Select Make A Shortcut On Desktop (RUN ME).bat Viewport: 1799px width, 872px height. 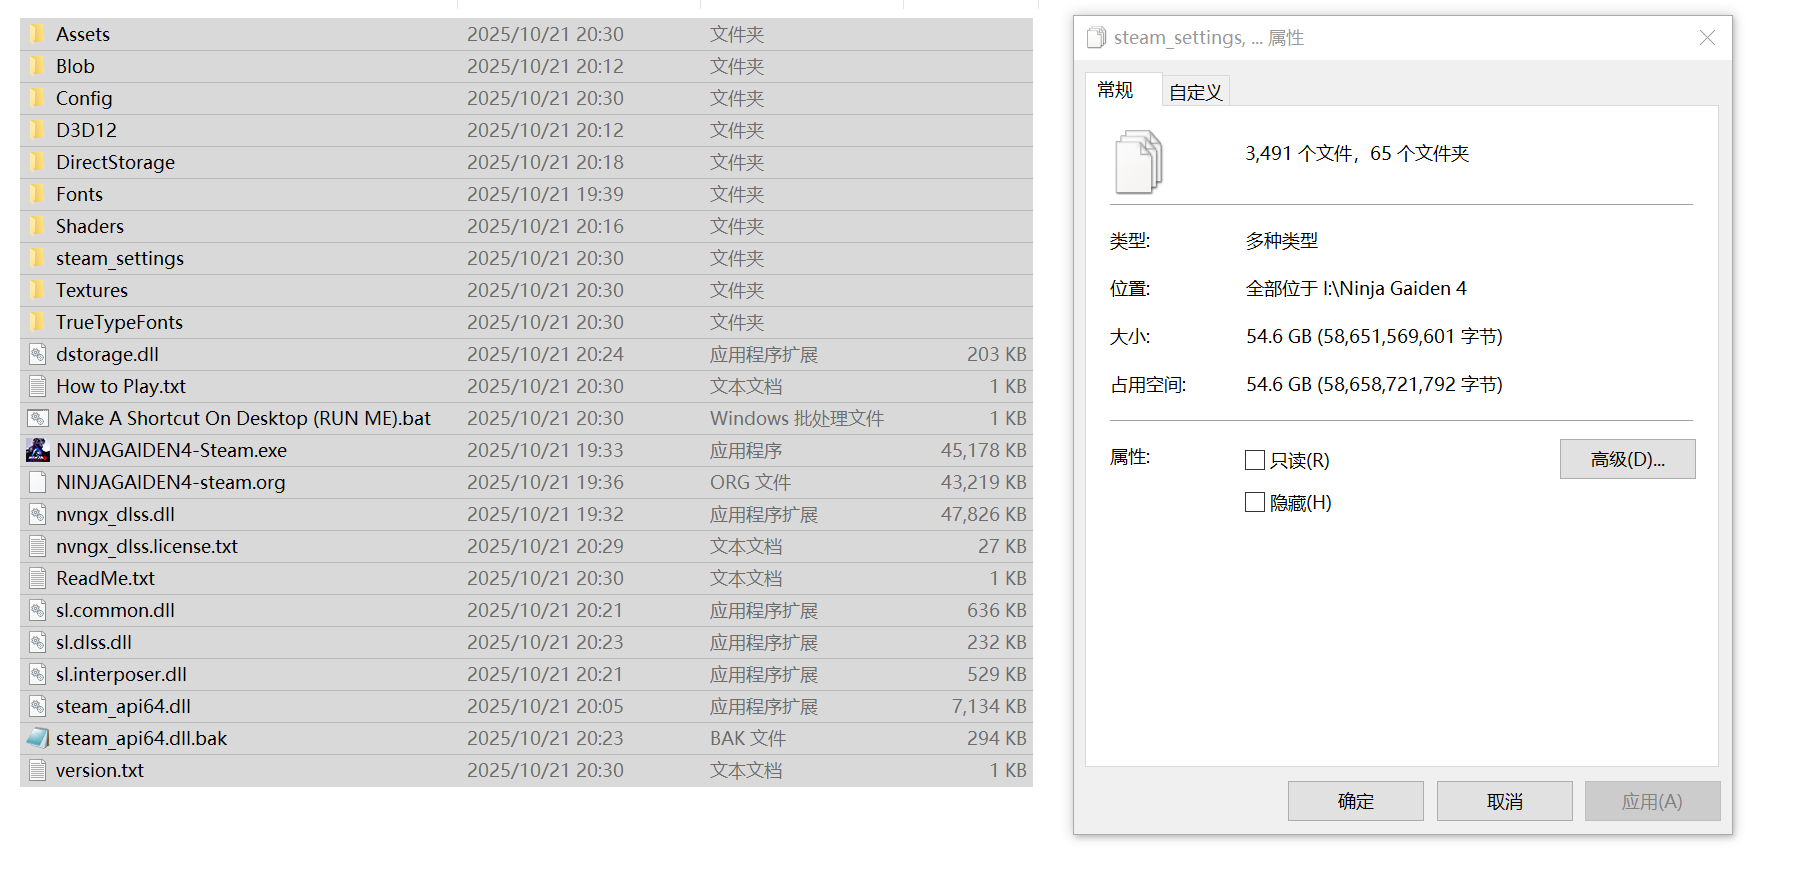(x=243, y=418)
